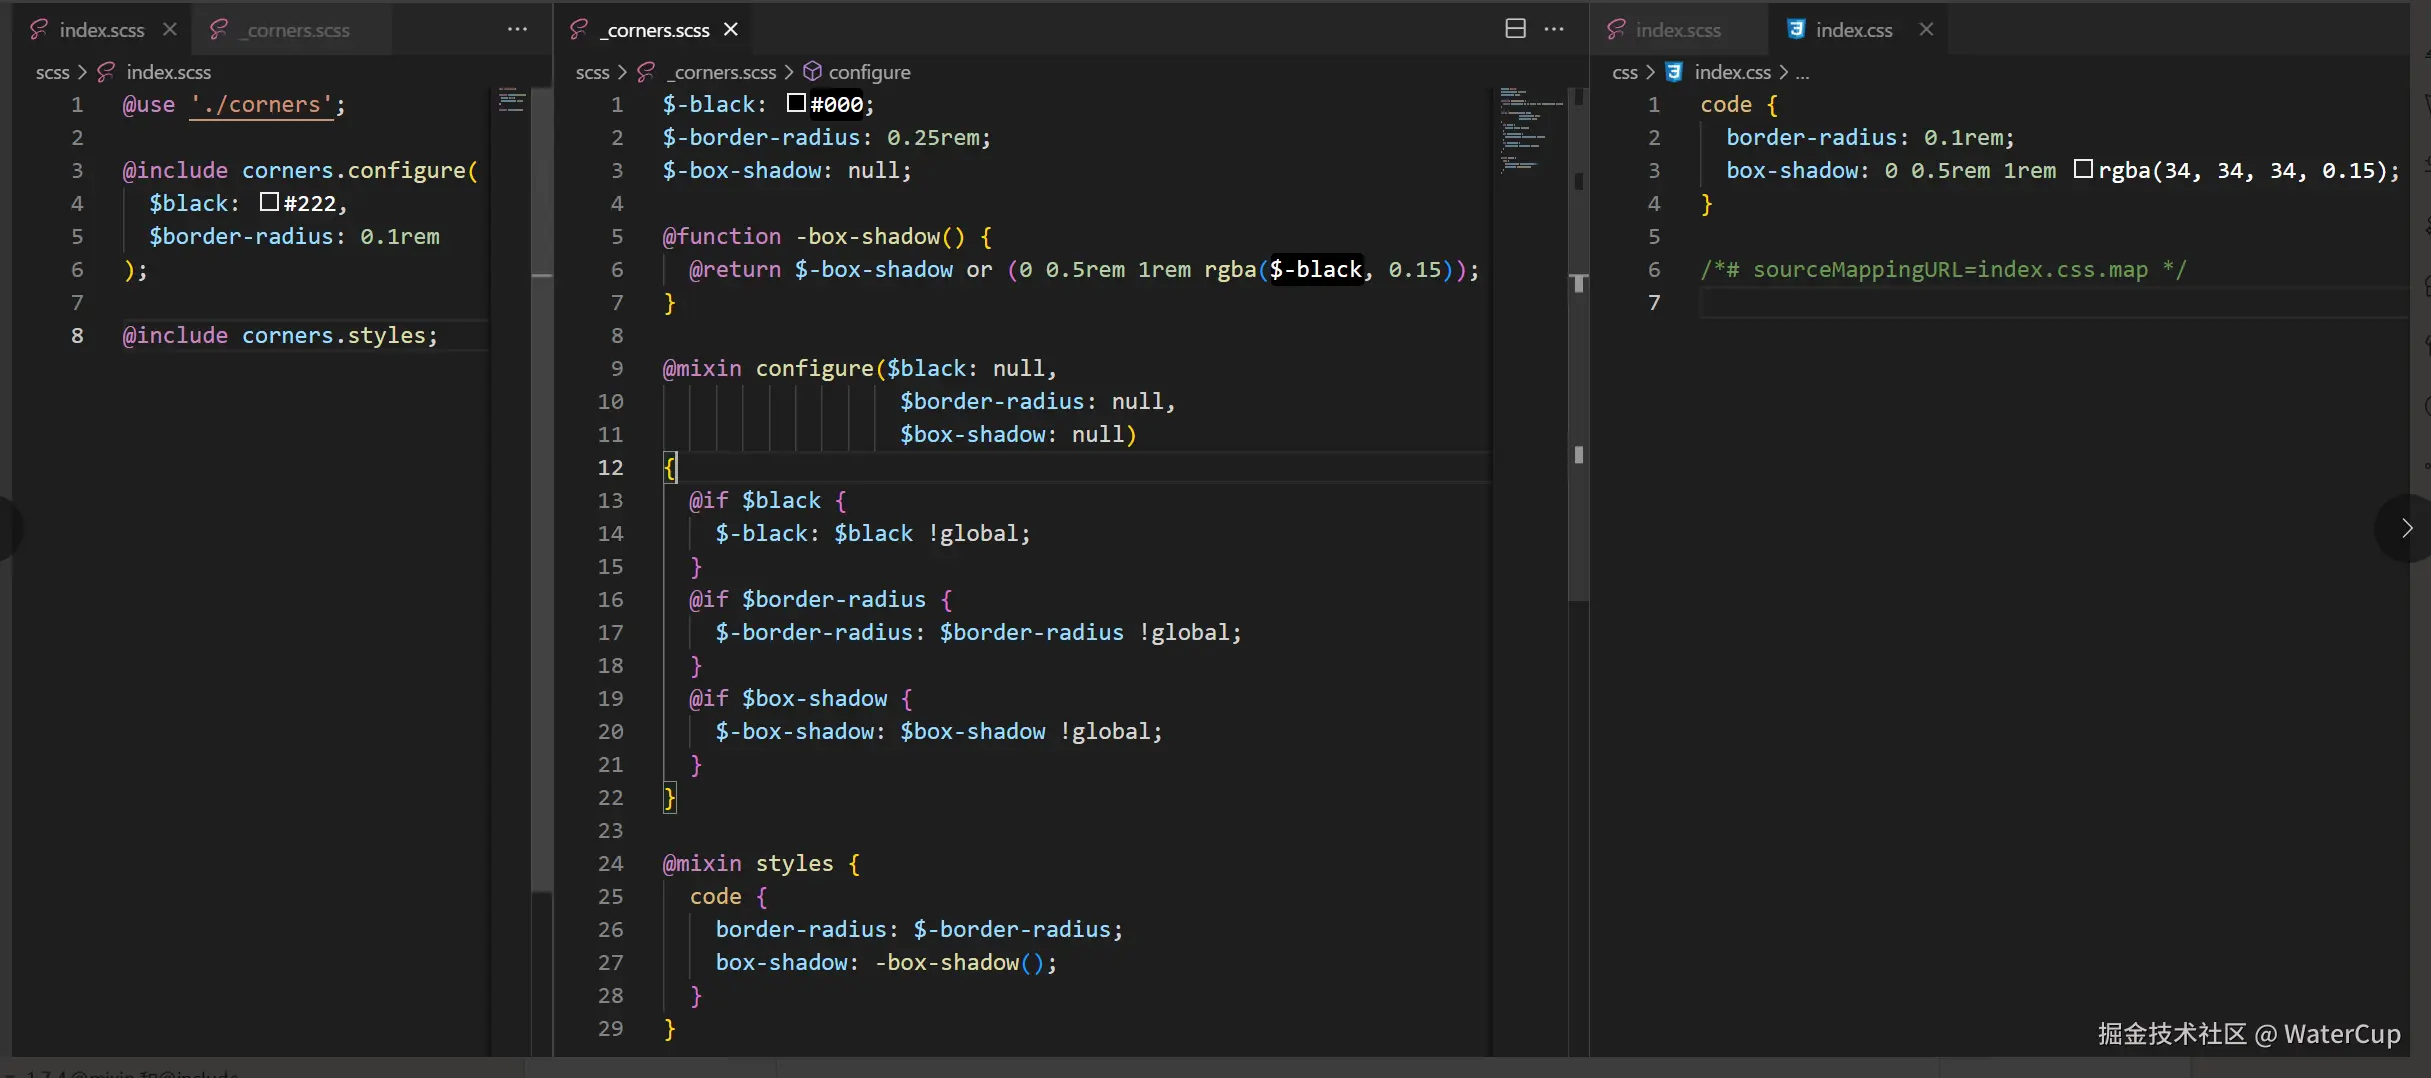Click line number 8 in left index.scss
The width and height of the screenshot is (2431, 1078).
tap(77, 335)
